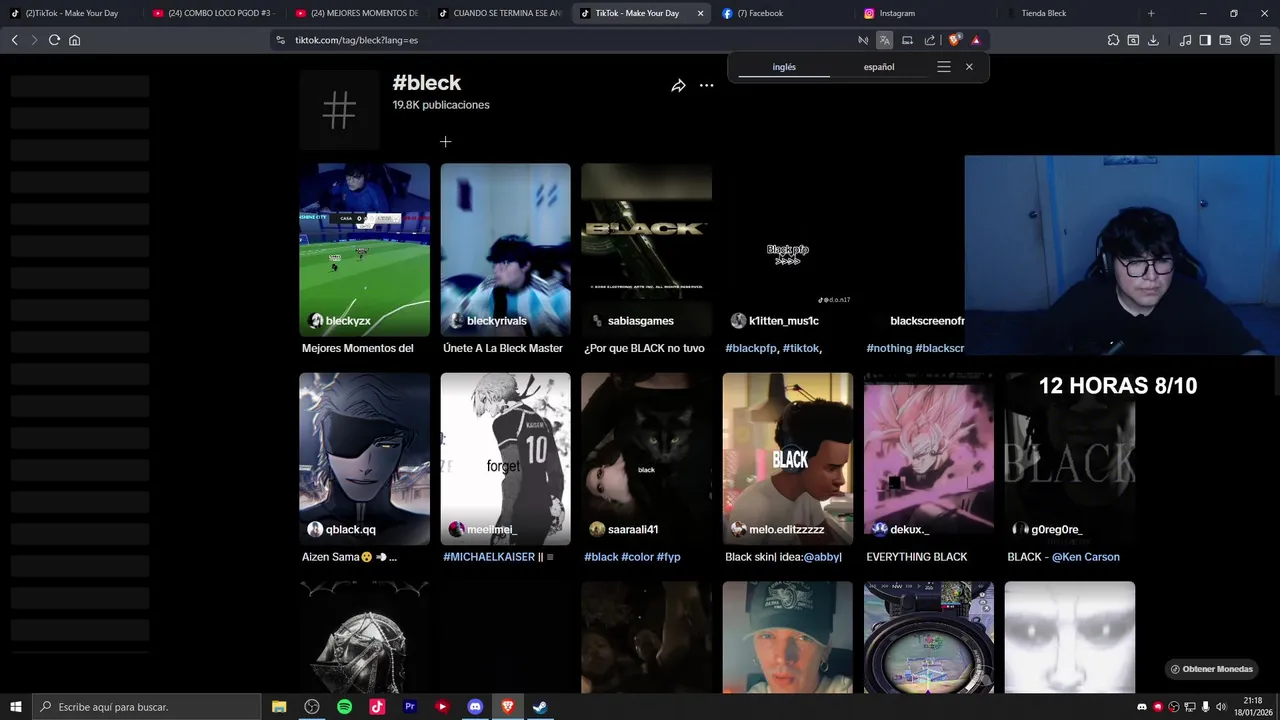Click the @abby mention link
The width and height of the screenshot is (1280, 720).
click(823, 557)
